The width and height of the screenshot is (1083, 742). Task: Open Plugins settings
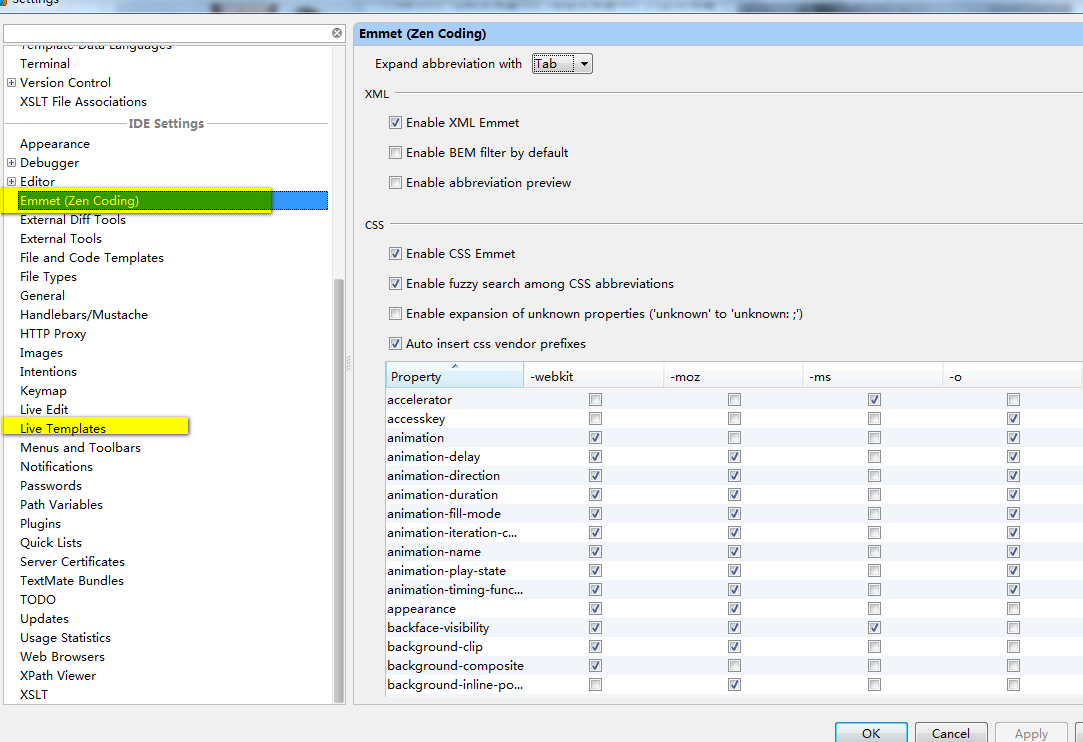click(40, 524)
